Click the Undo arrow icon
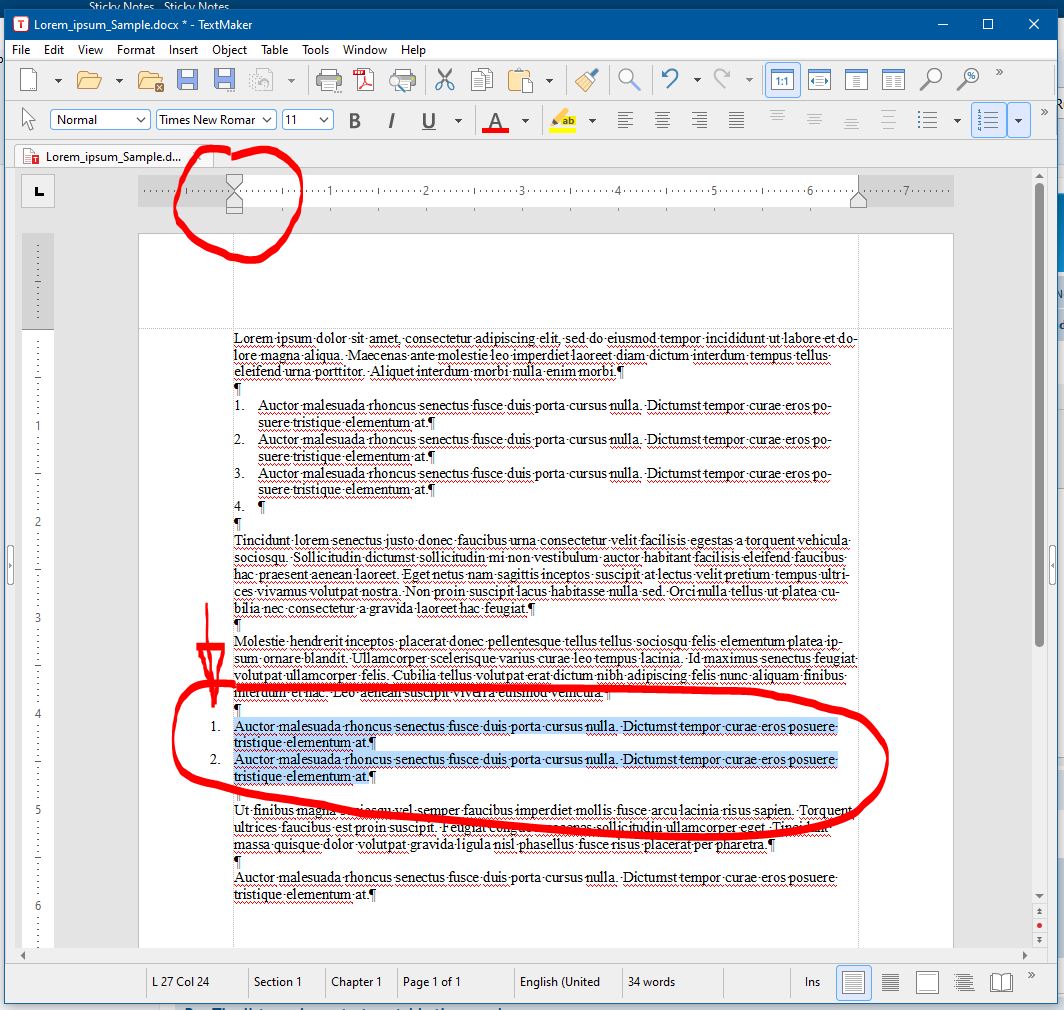The height and width of the screenshot is (1010, 1064). click(x=670, y=80)
